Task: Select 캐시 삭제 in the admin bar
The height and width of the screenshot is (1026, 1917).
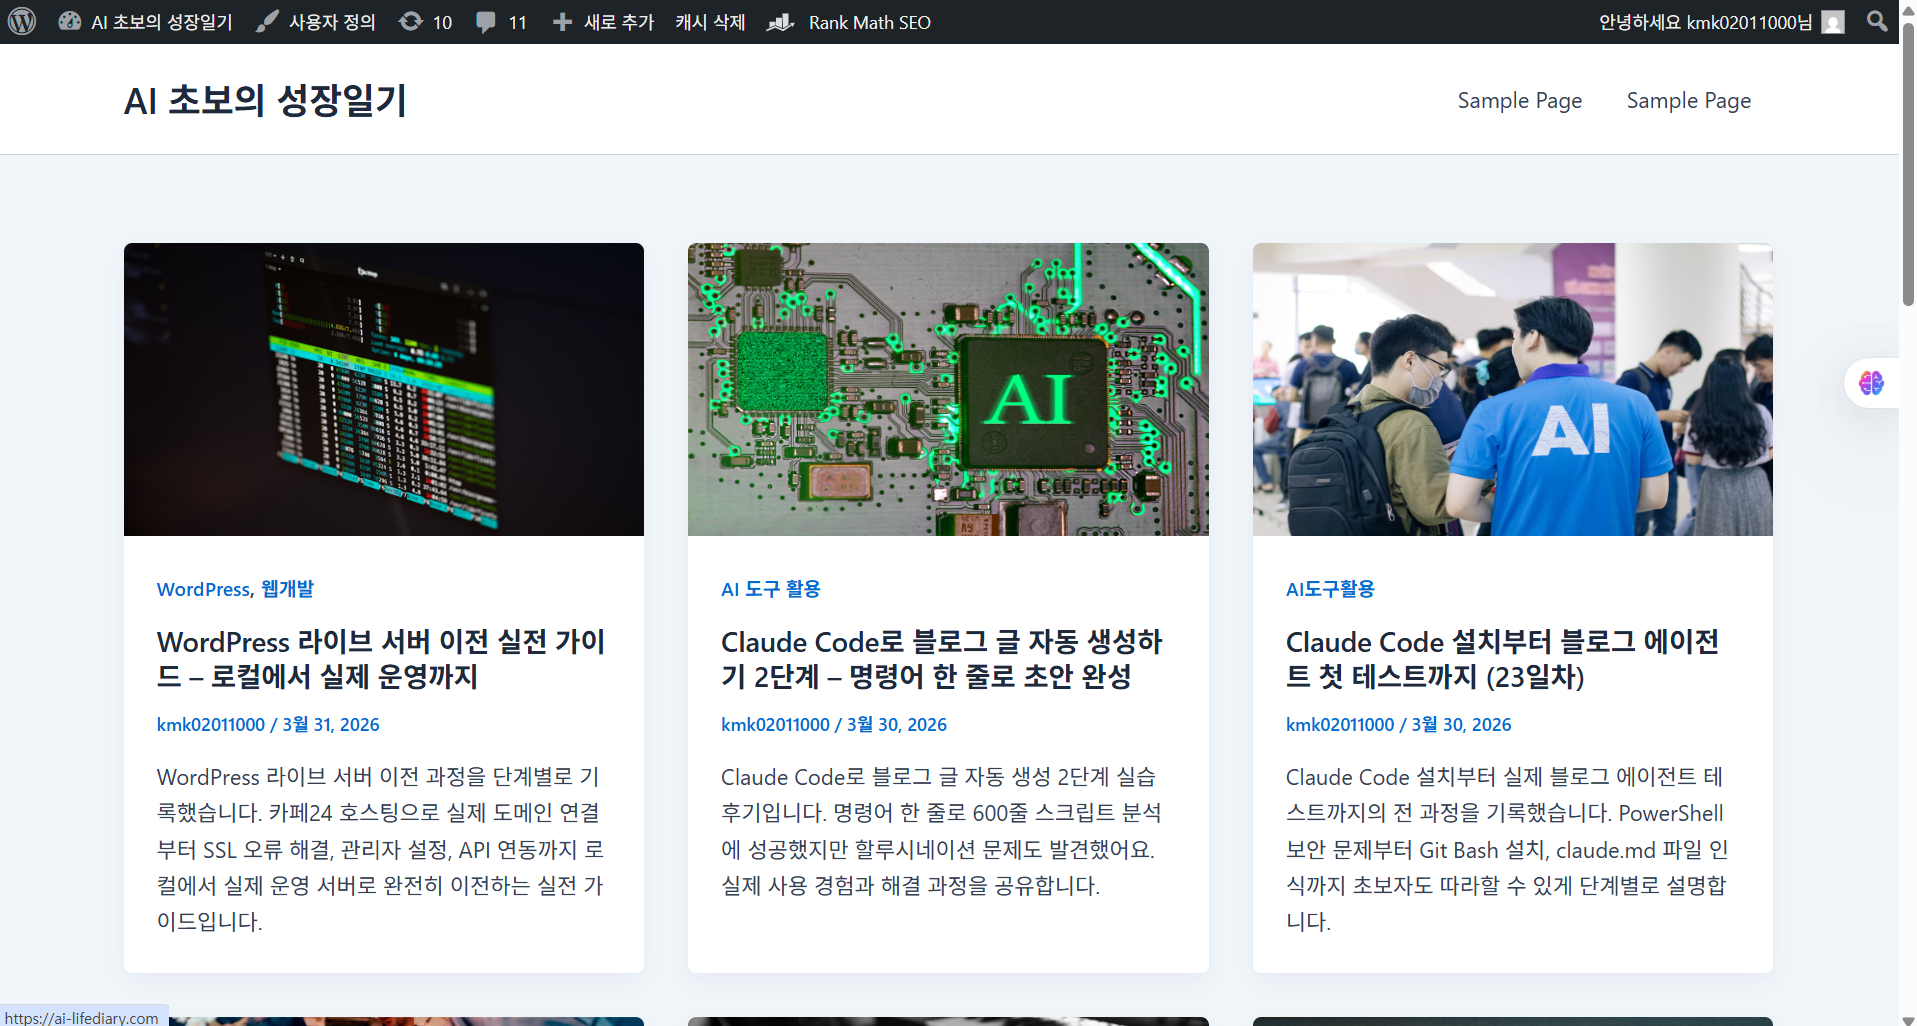Action: (709, 21)
